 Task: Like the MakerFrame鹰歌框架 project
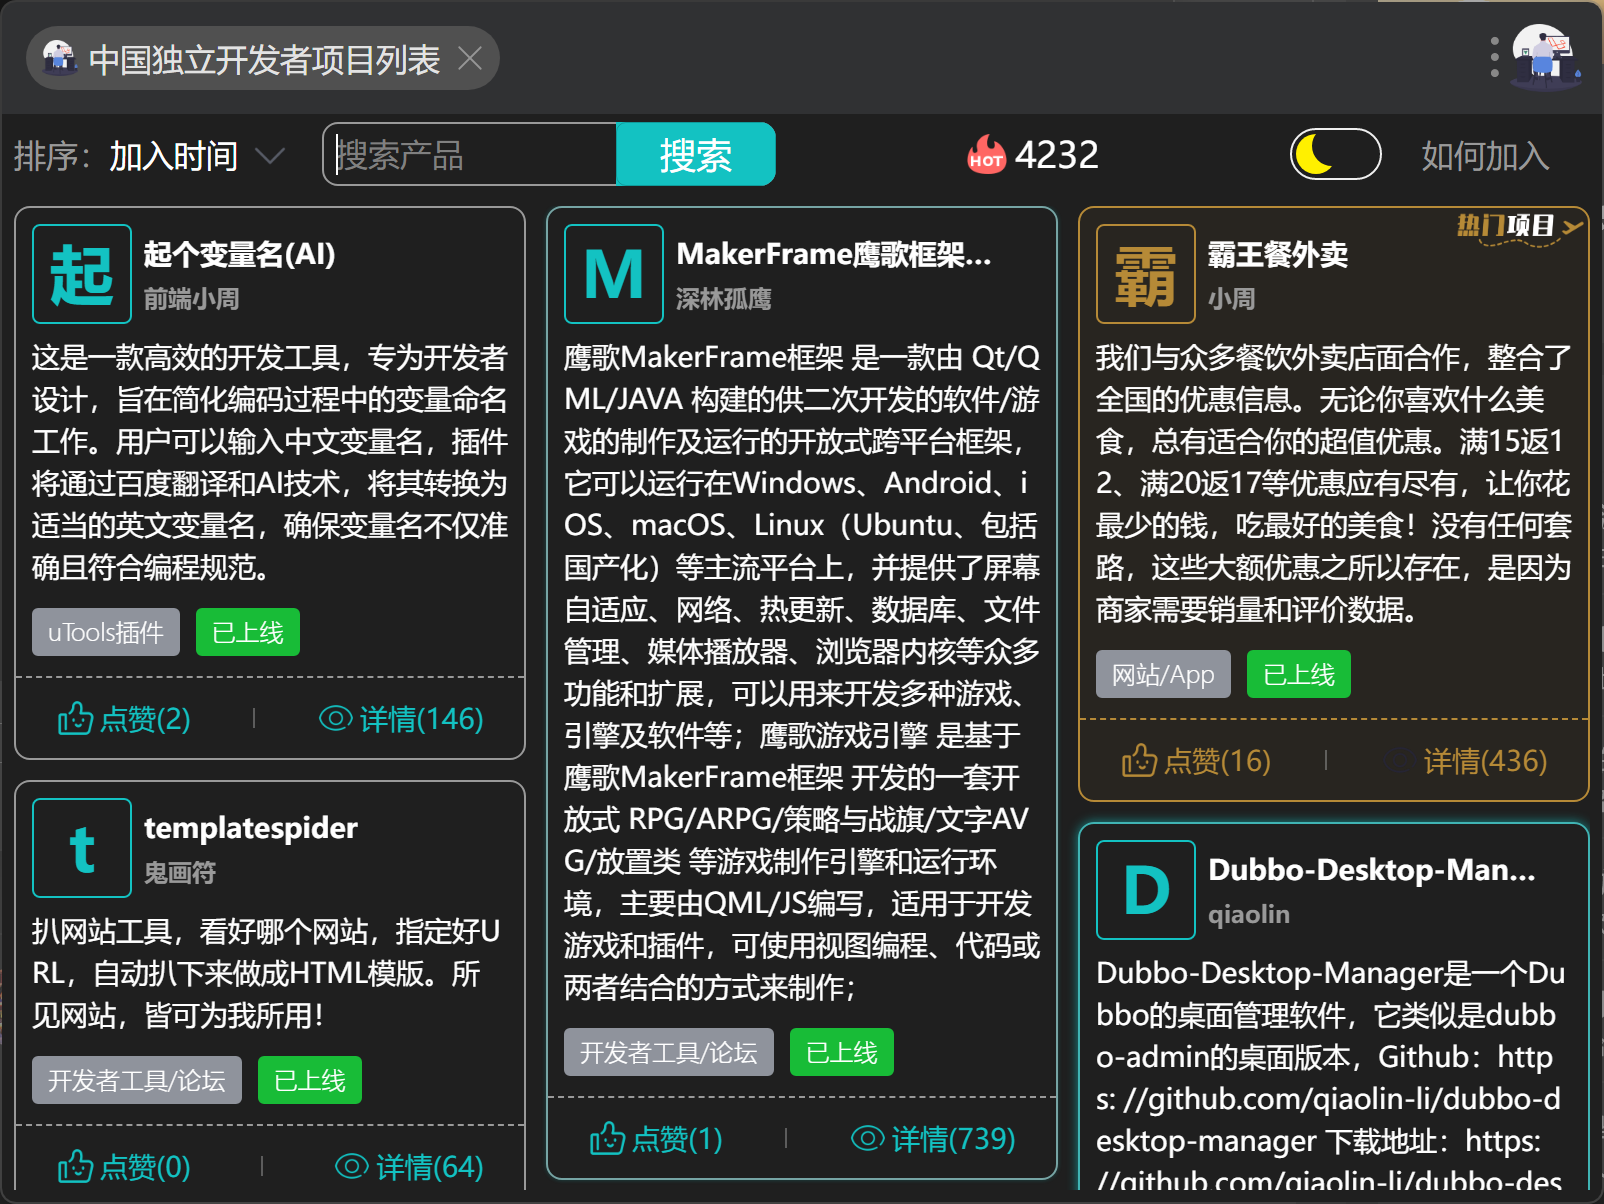[x=656, y=1139]
